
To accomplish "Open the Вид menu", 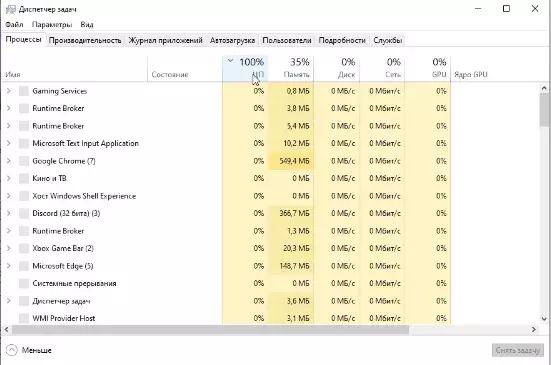I will (x=87, y=25).
